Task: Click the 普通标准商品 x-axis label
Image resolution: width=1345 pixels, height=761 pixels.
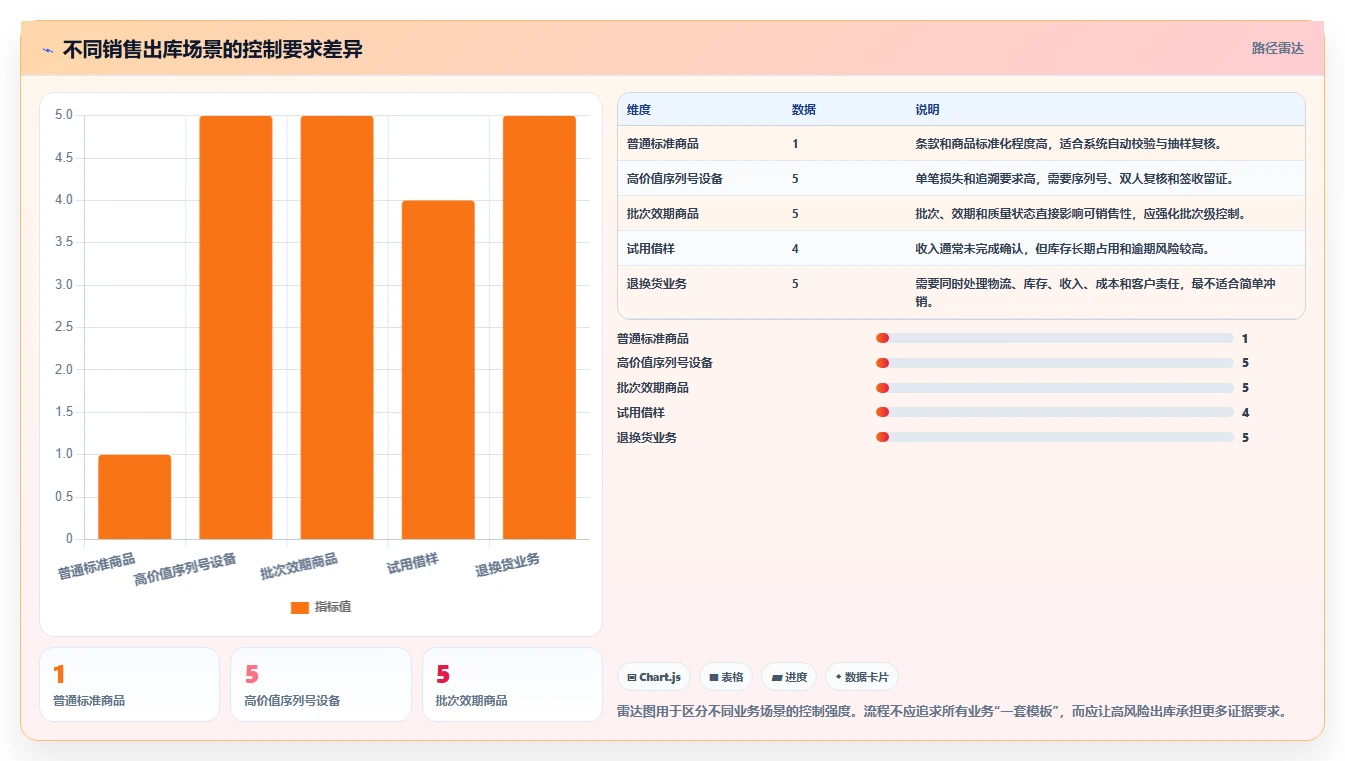Action: (x=96, y=567)
